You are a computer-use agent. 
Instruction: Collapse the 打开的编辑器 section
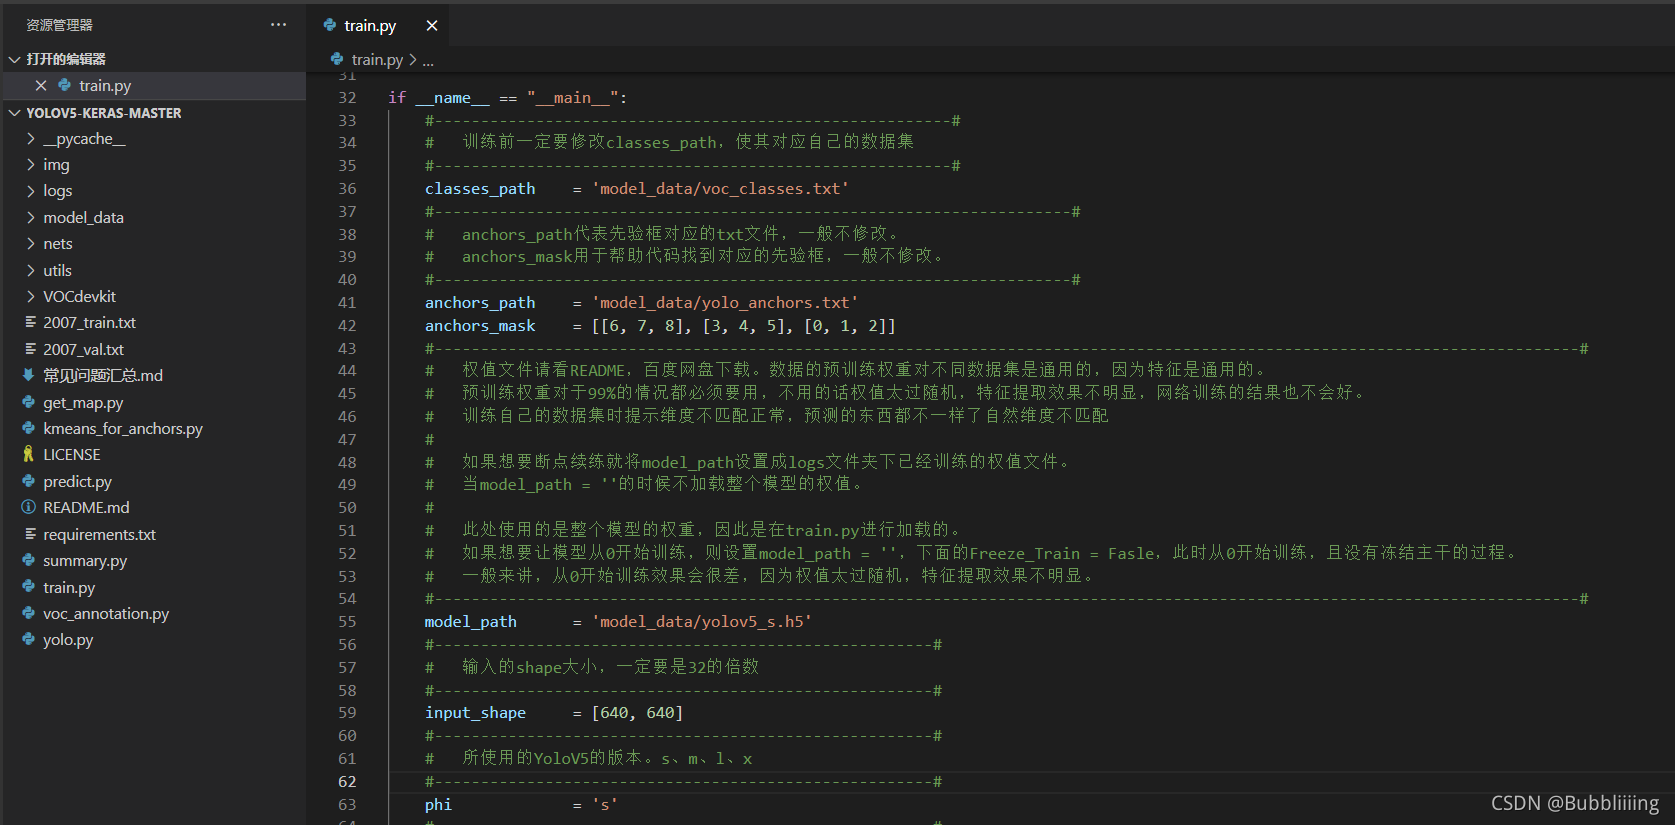click(x=15, y=59)
